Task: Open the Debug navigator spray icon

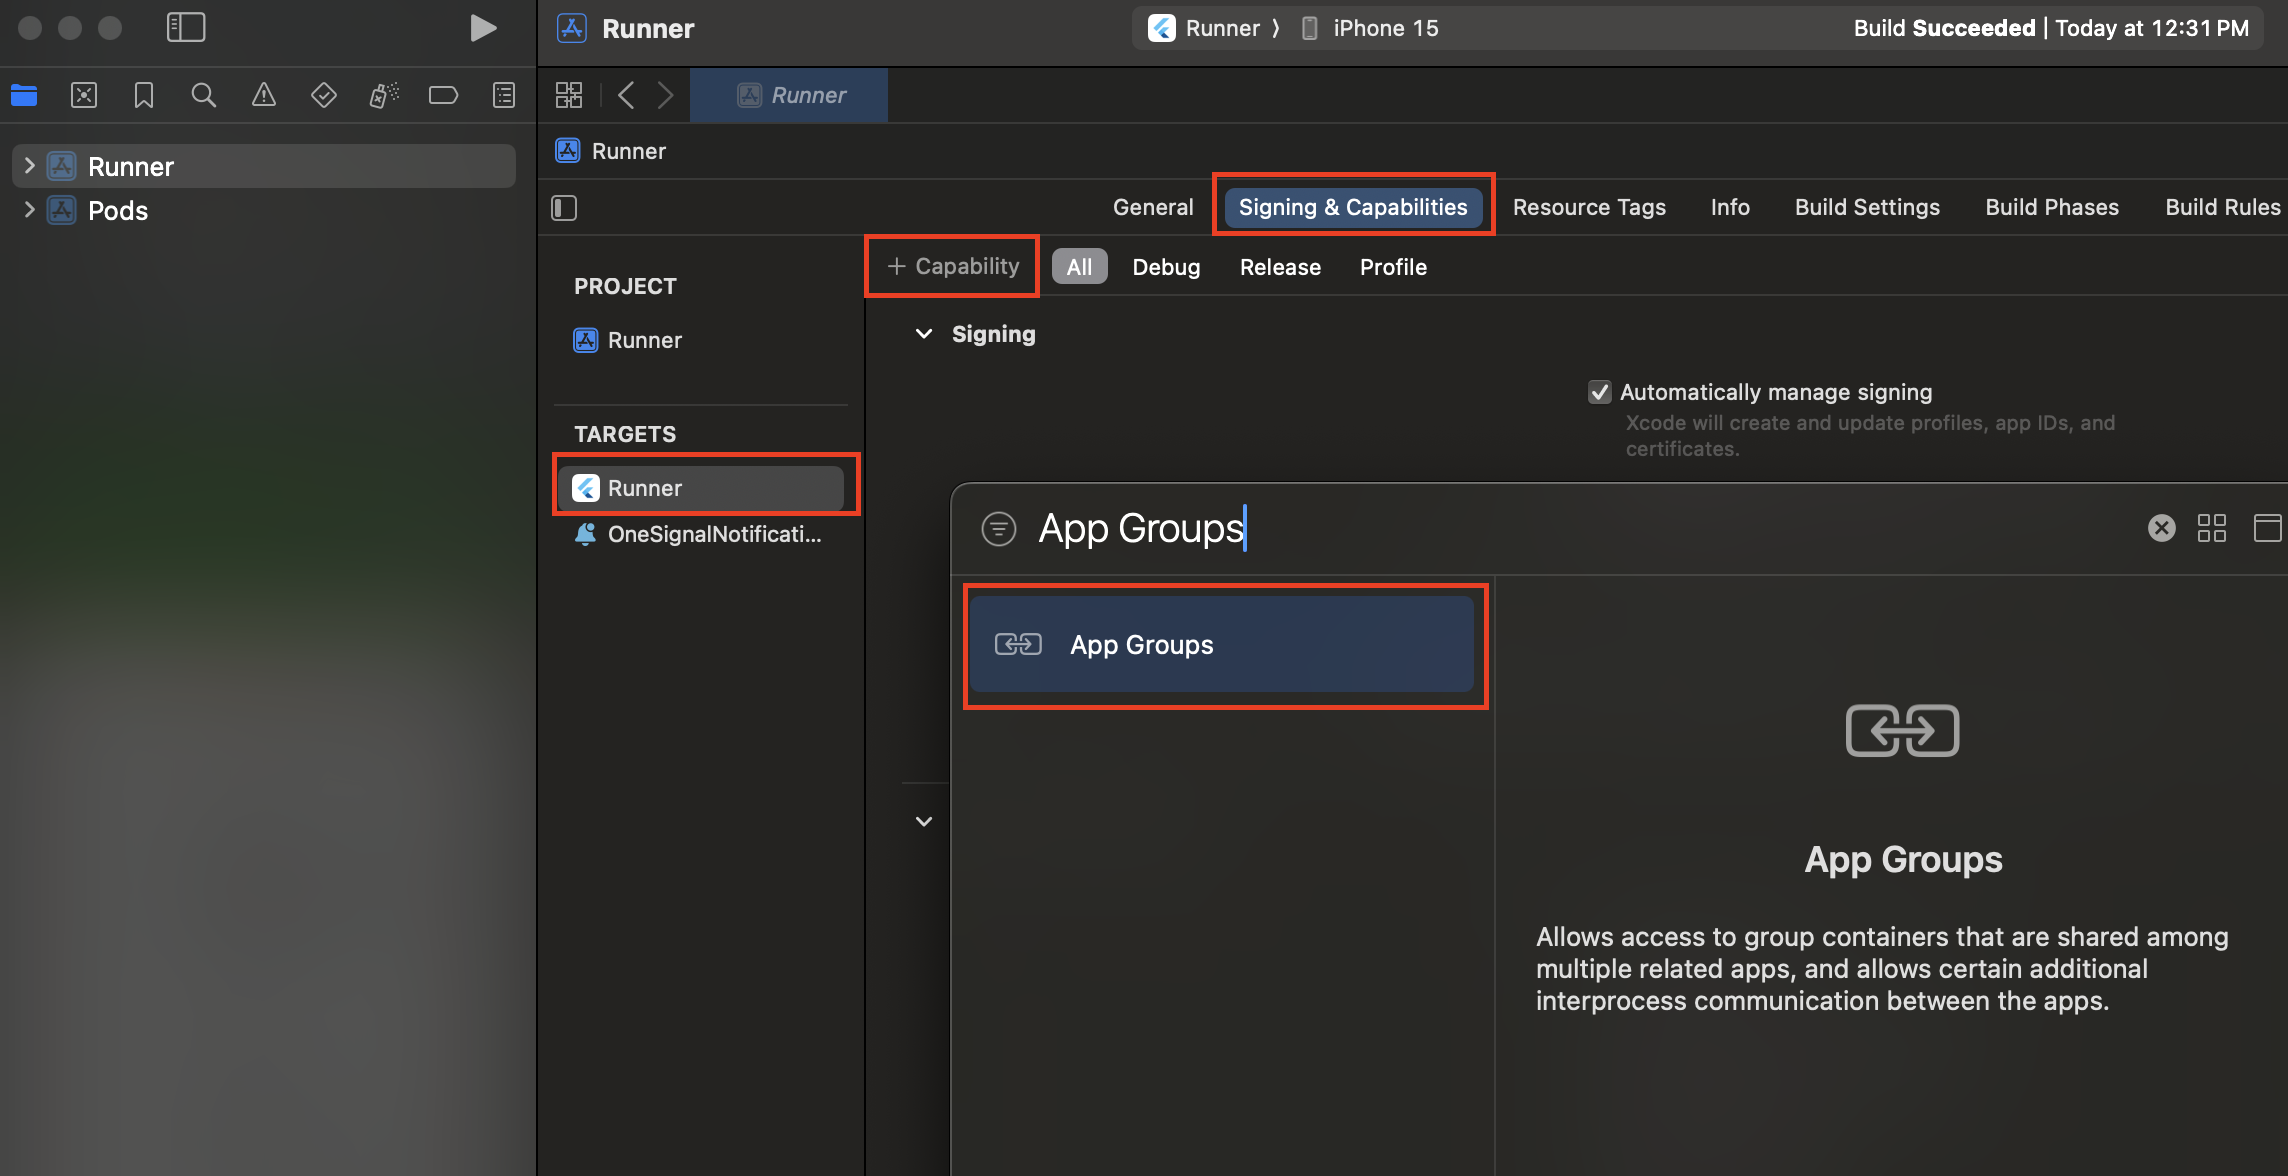Action: [x=384, y=95]
